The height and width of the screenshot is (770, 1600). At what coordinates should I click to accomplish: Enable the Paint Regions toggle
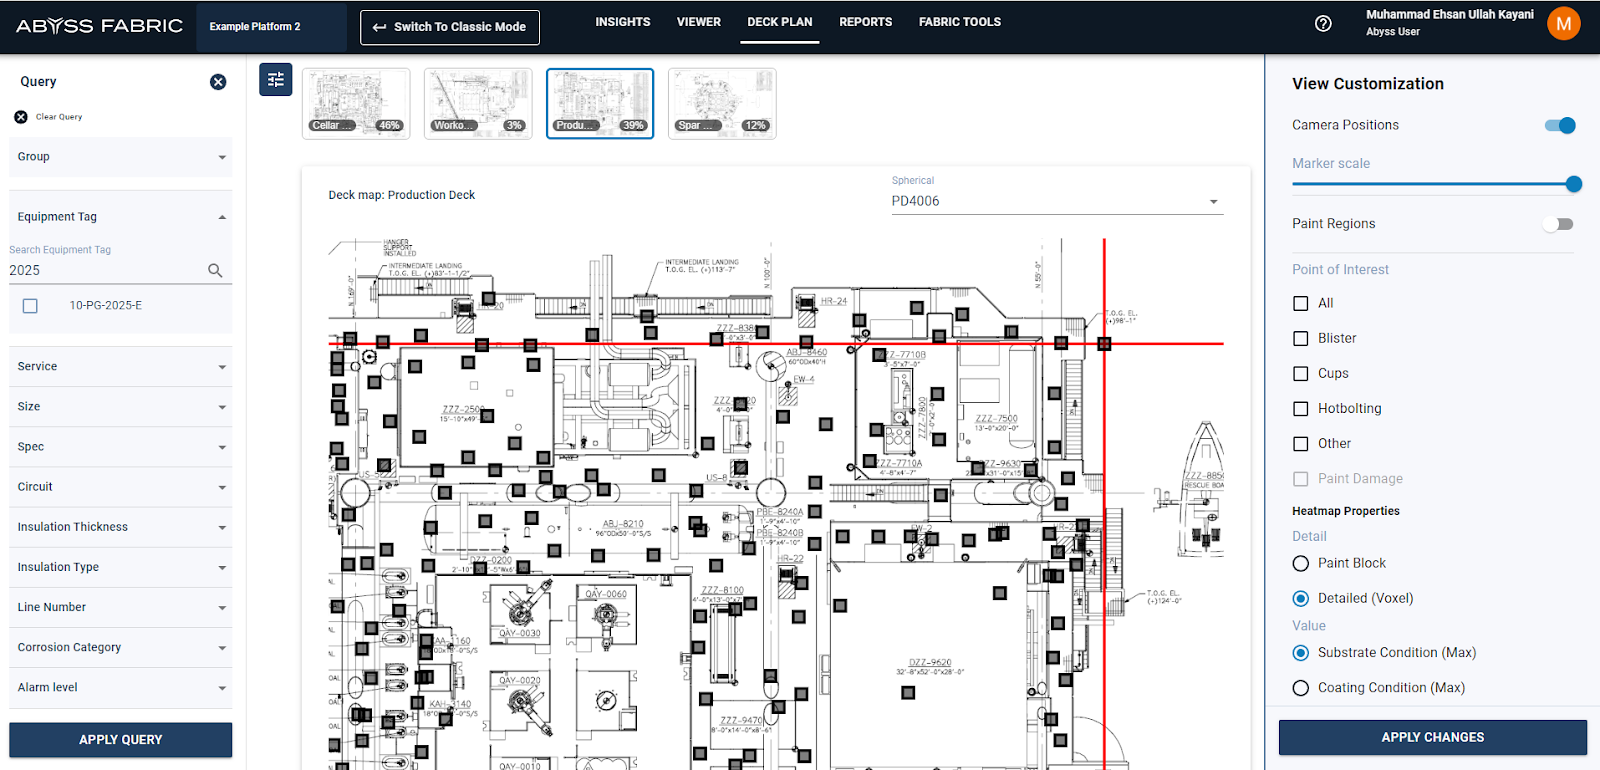1557,224
